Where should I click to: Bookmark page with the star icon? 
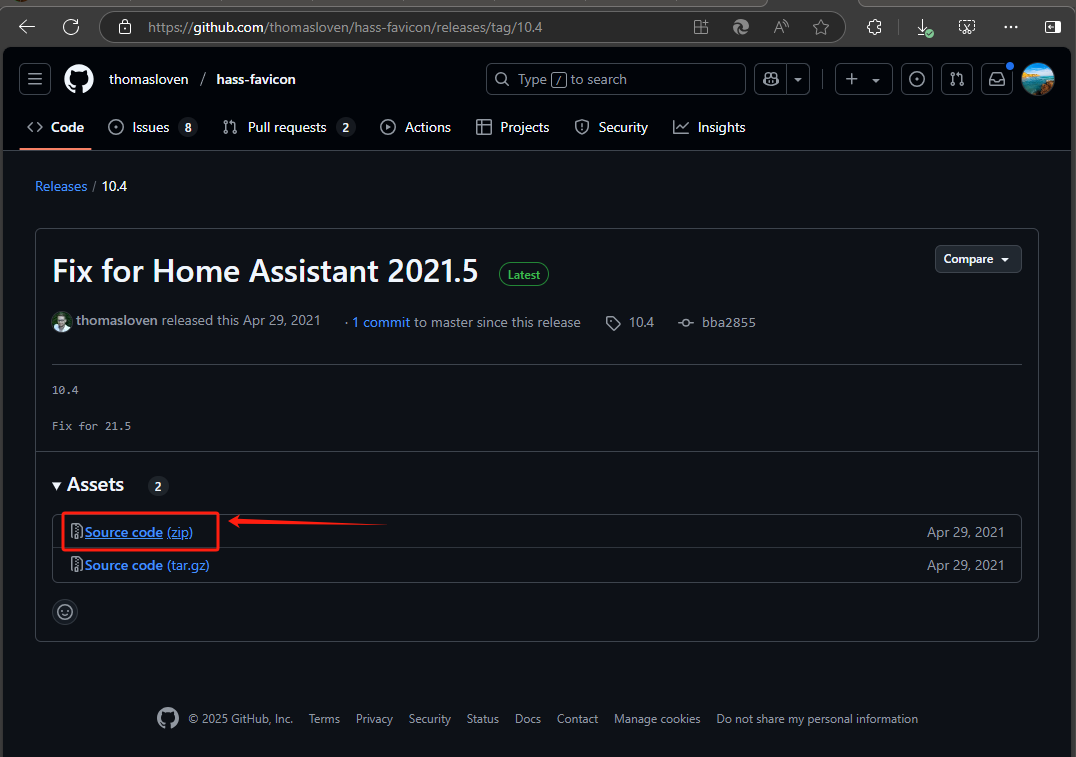821,27
